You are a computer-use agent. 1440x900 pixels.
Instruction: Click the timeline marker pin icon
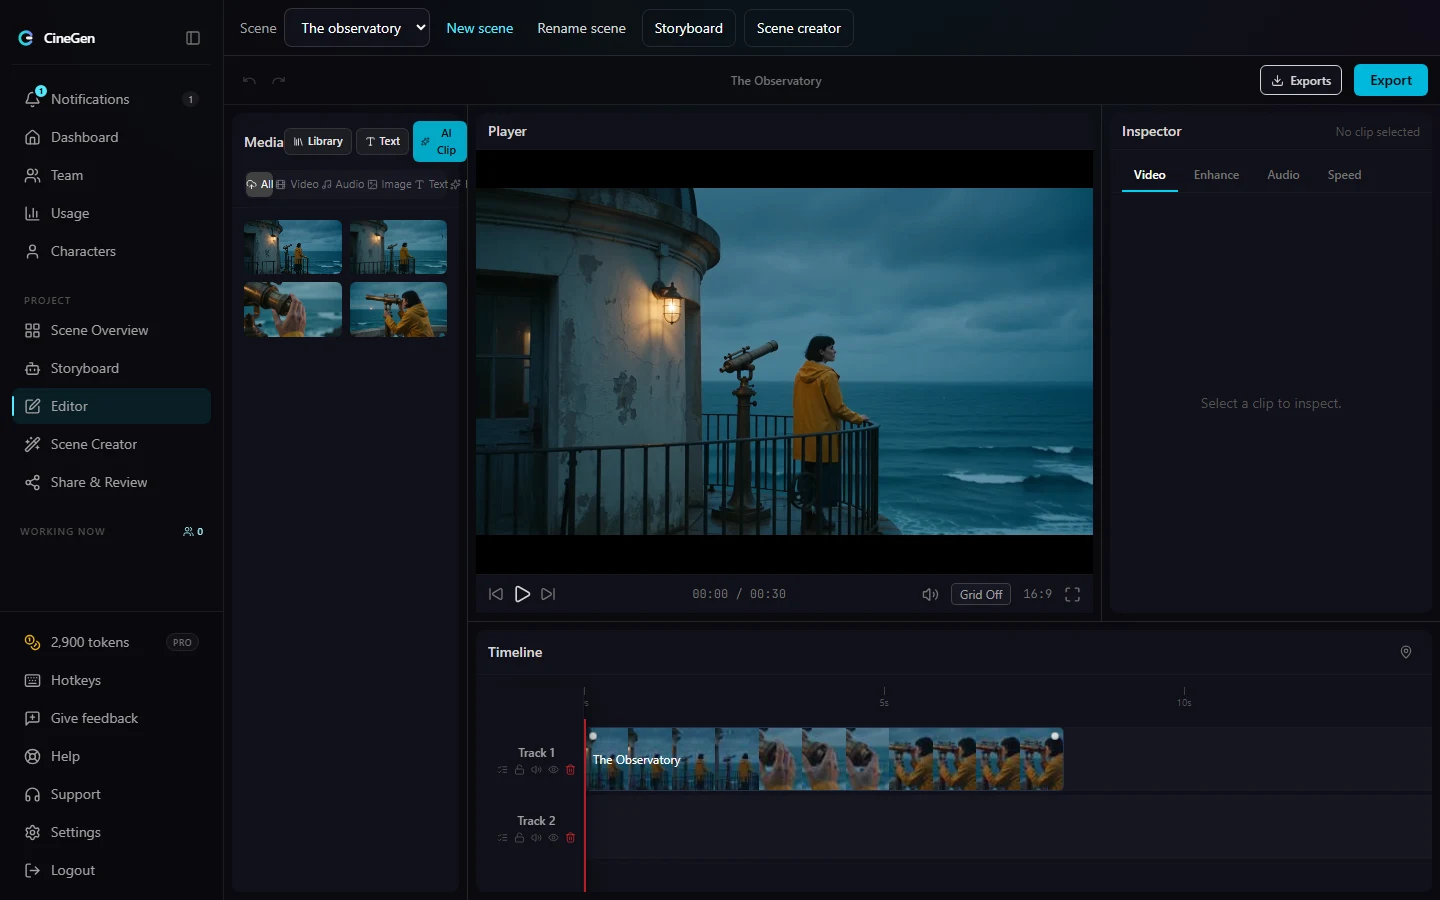click(x=1406, y=652)
